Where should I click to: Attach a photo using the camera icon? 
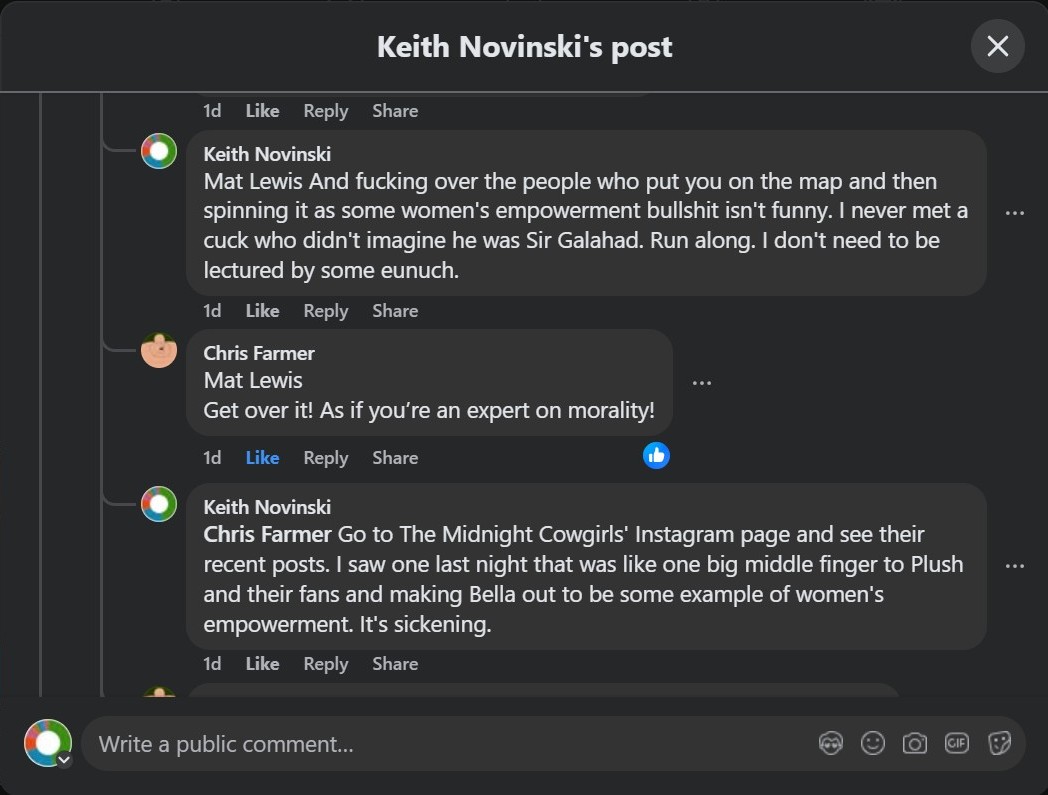tap(914, 744)
